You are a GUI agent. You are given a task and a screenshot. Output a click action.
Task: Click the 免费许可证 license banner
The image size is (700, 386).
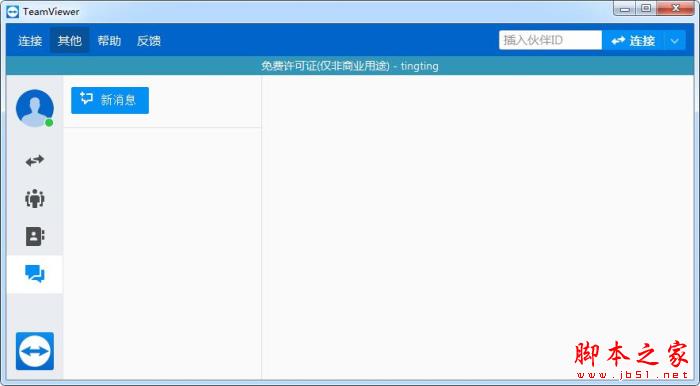point(350,66)
